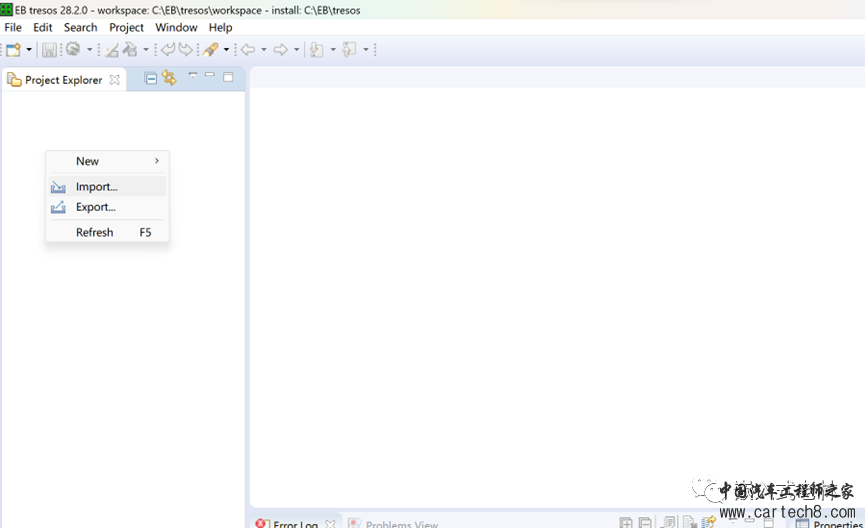
Task: Choose Export... from the context menu
Action: (x=96, y=207)
